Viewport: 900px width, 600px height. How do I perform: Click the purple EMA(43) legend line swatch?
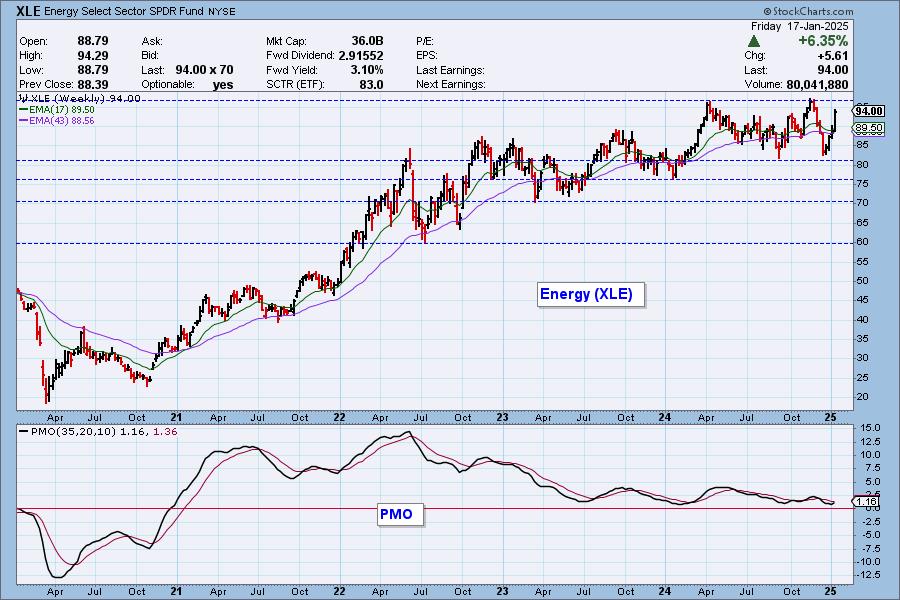pyautogui.click(x=24, y=121)
